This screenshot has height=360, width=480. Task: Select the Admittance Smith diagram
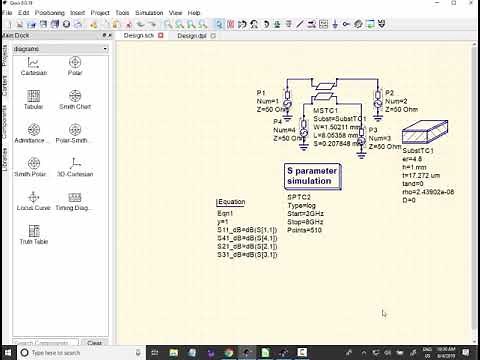pyautogui.click(x=33, y=133)
